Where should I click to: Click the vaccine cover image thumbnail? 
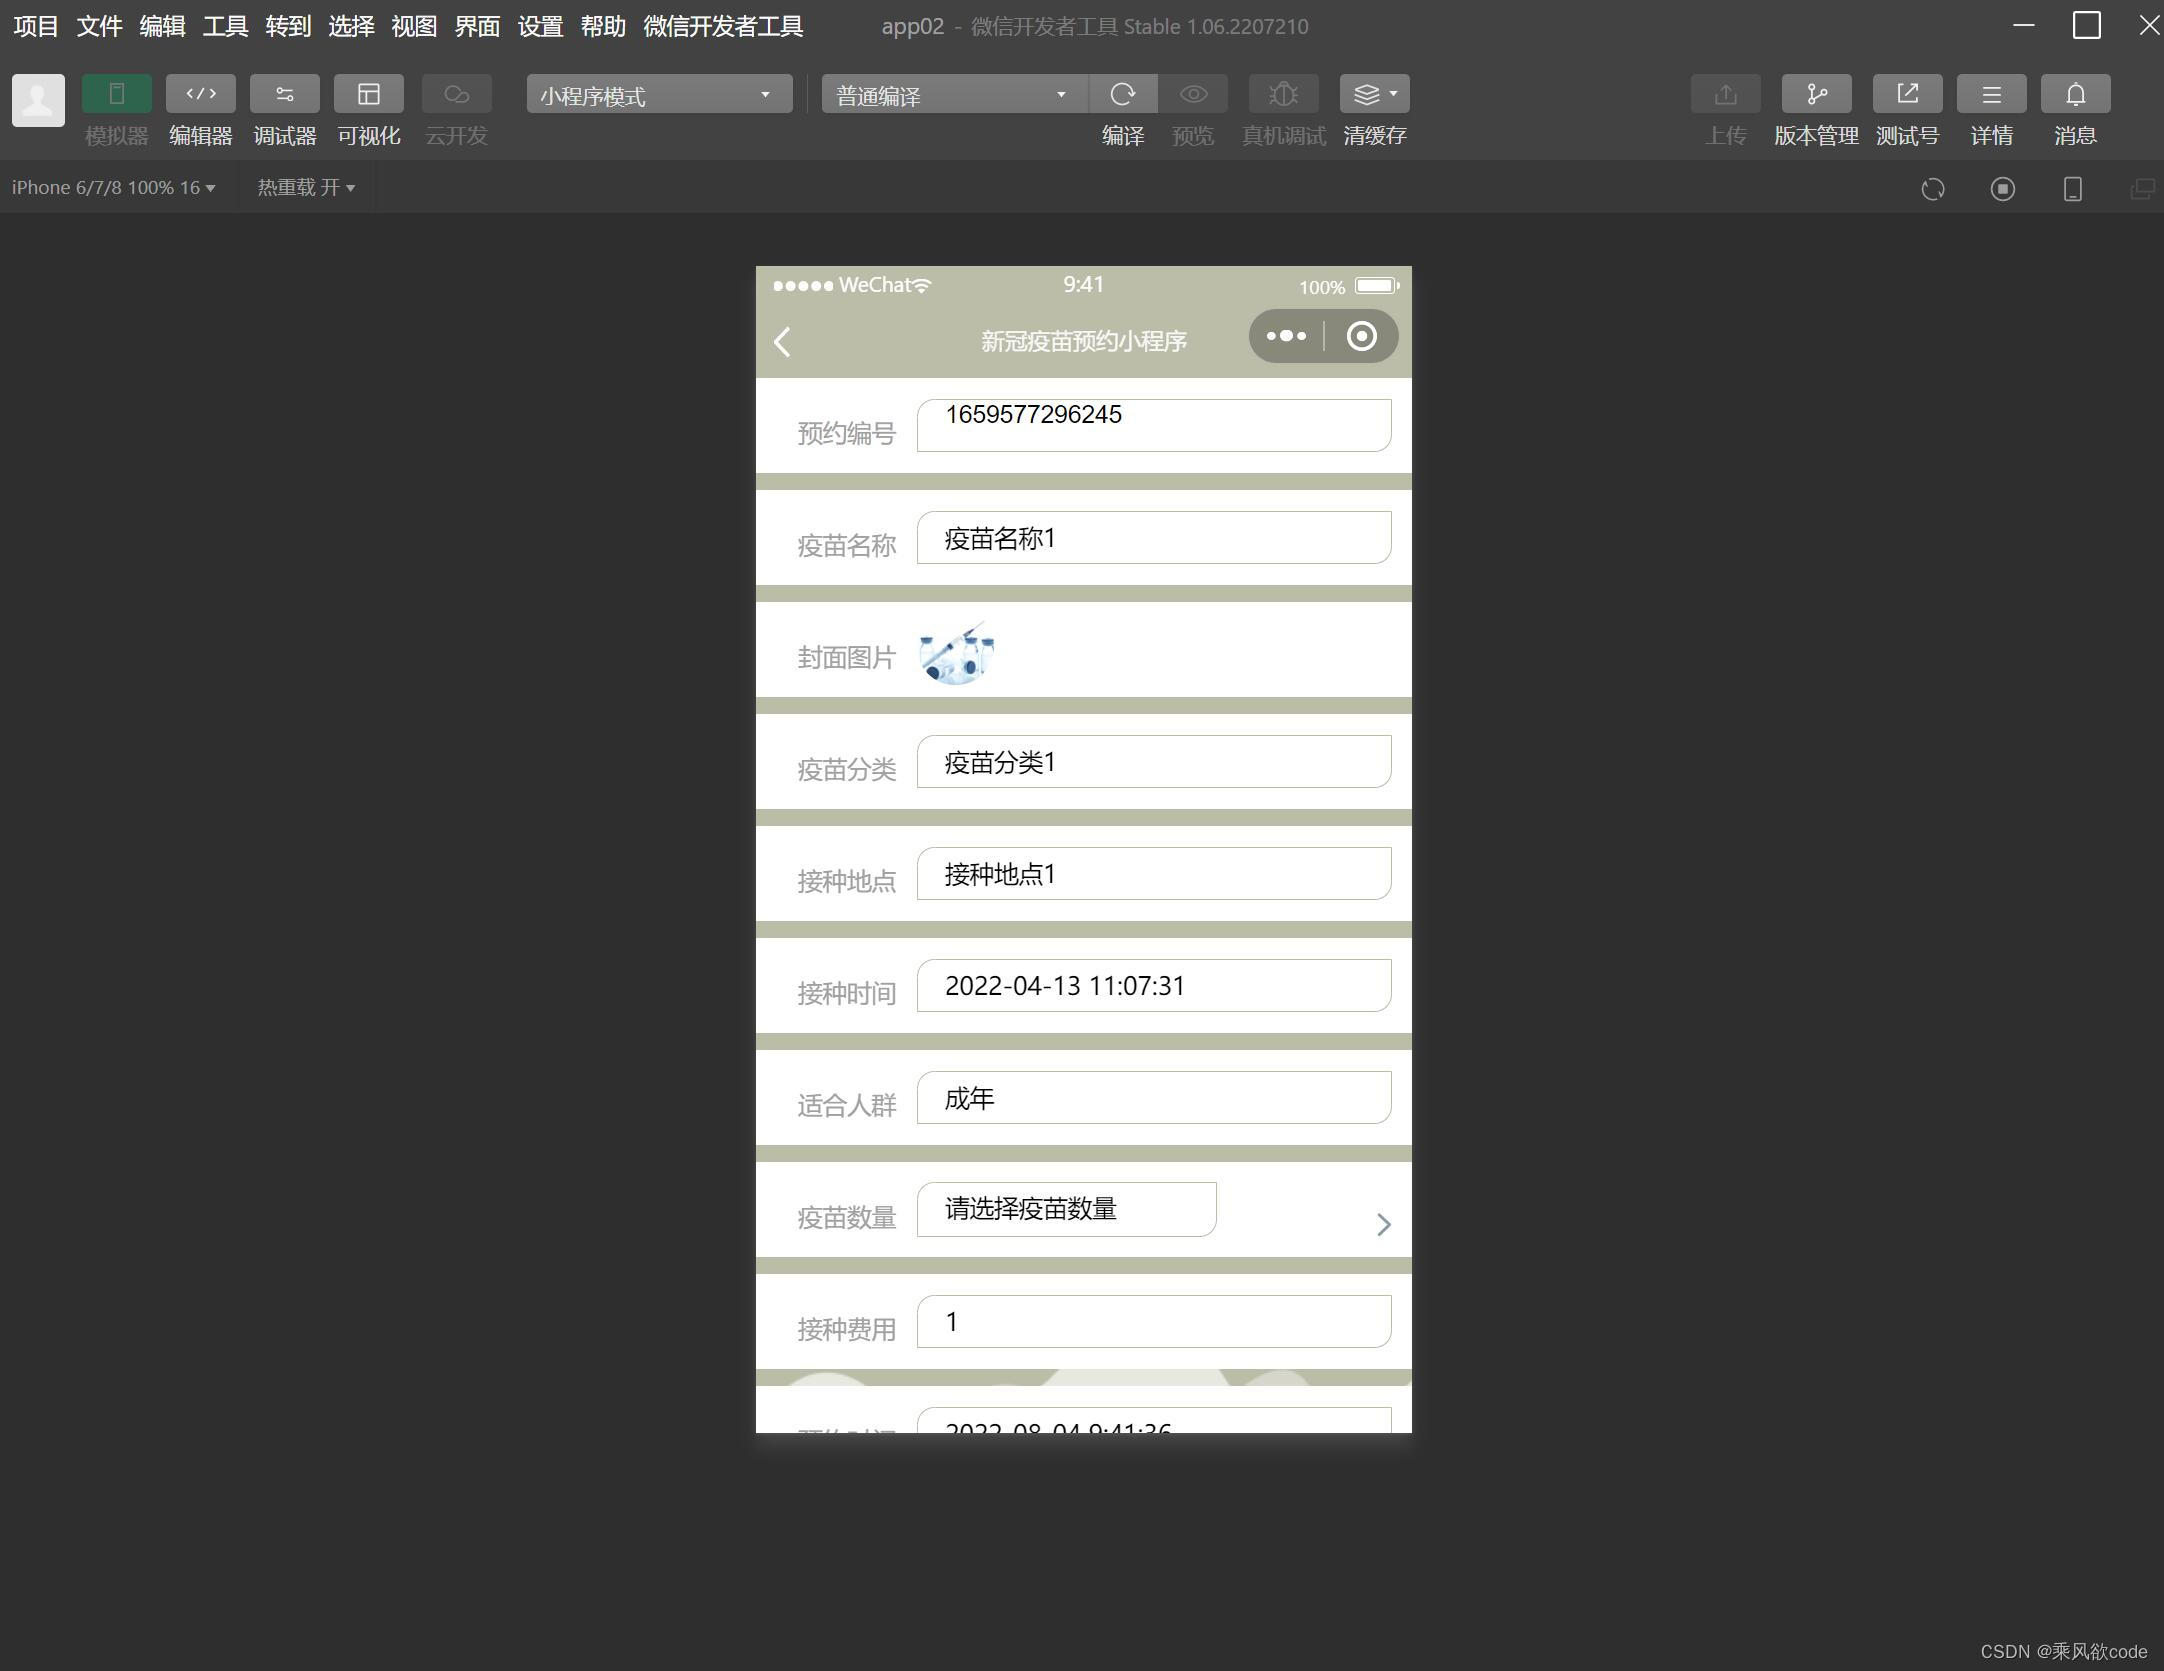coord(956,654)
